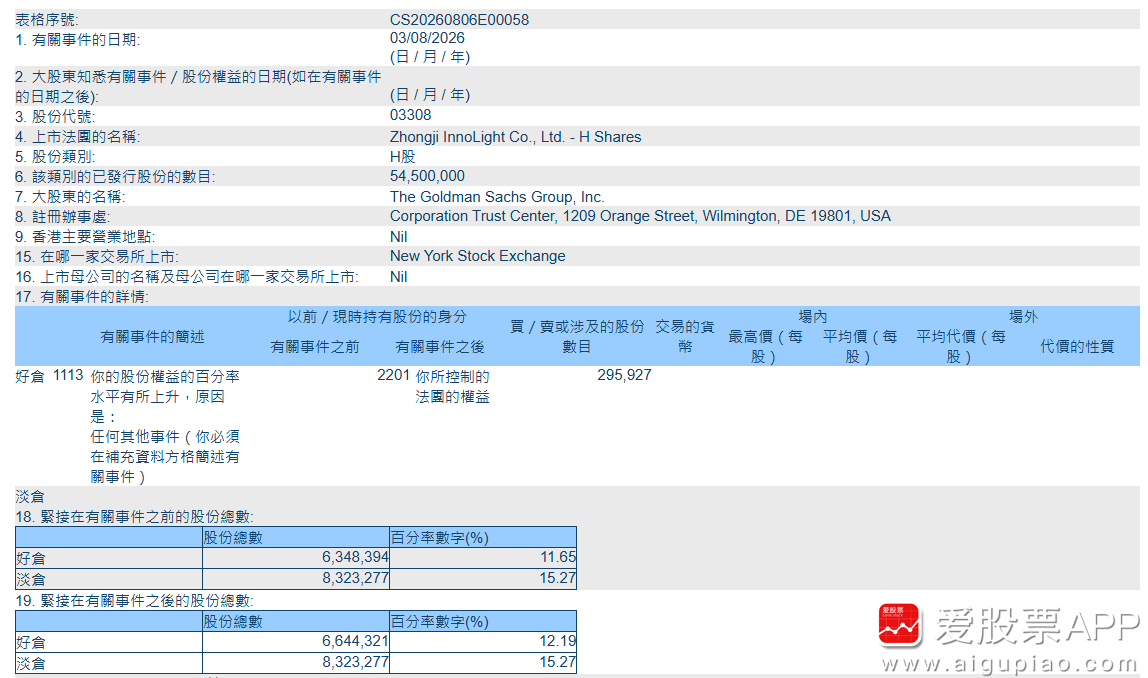Select percentage 15.27 in section 18
The width and height of the screenshot is (1148, 678).
click(558, 578)
